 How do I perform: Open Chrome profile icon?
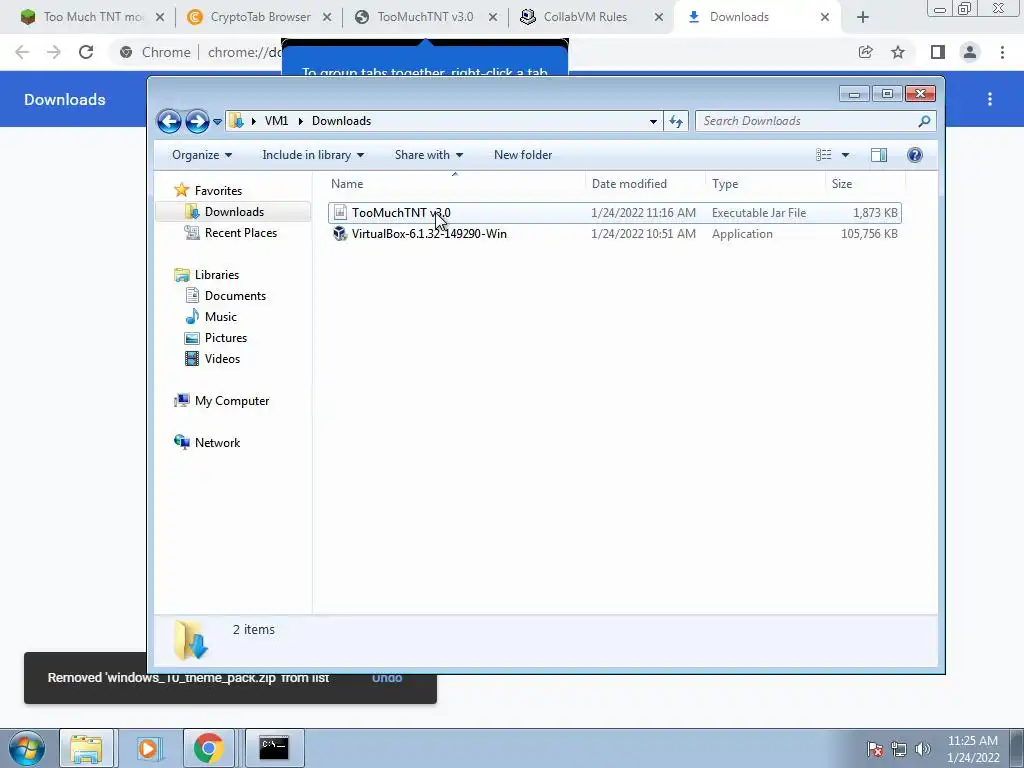tap(970, 52)
